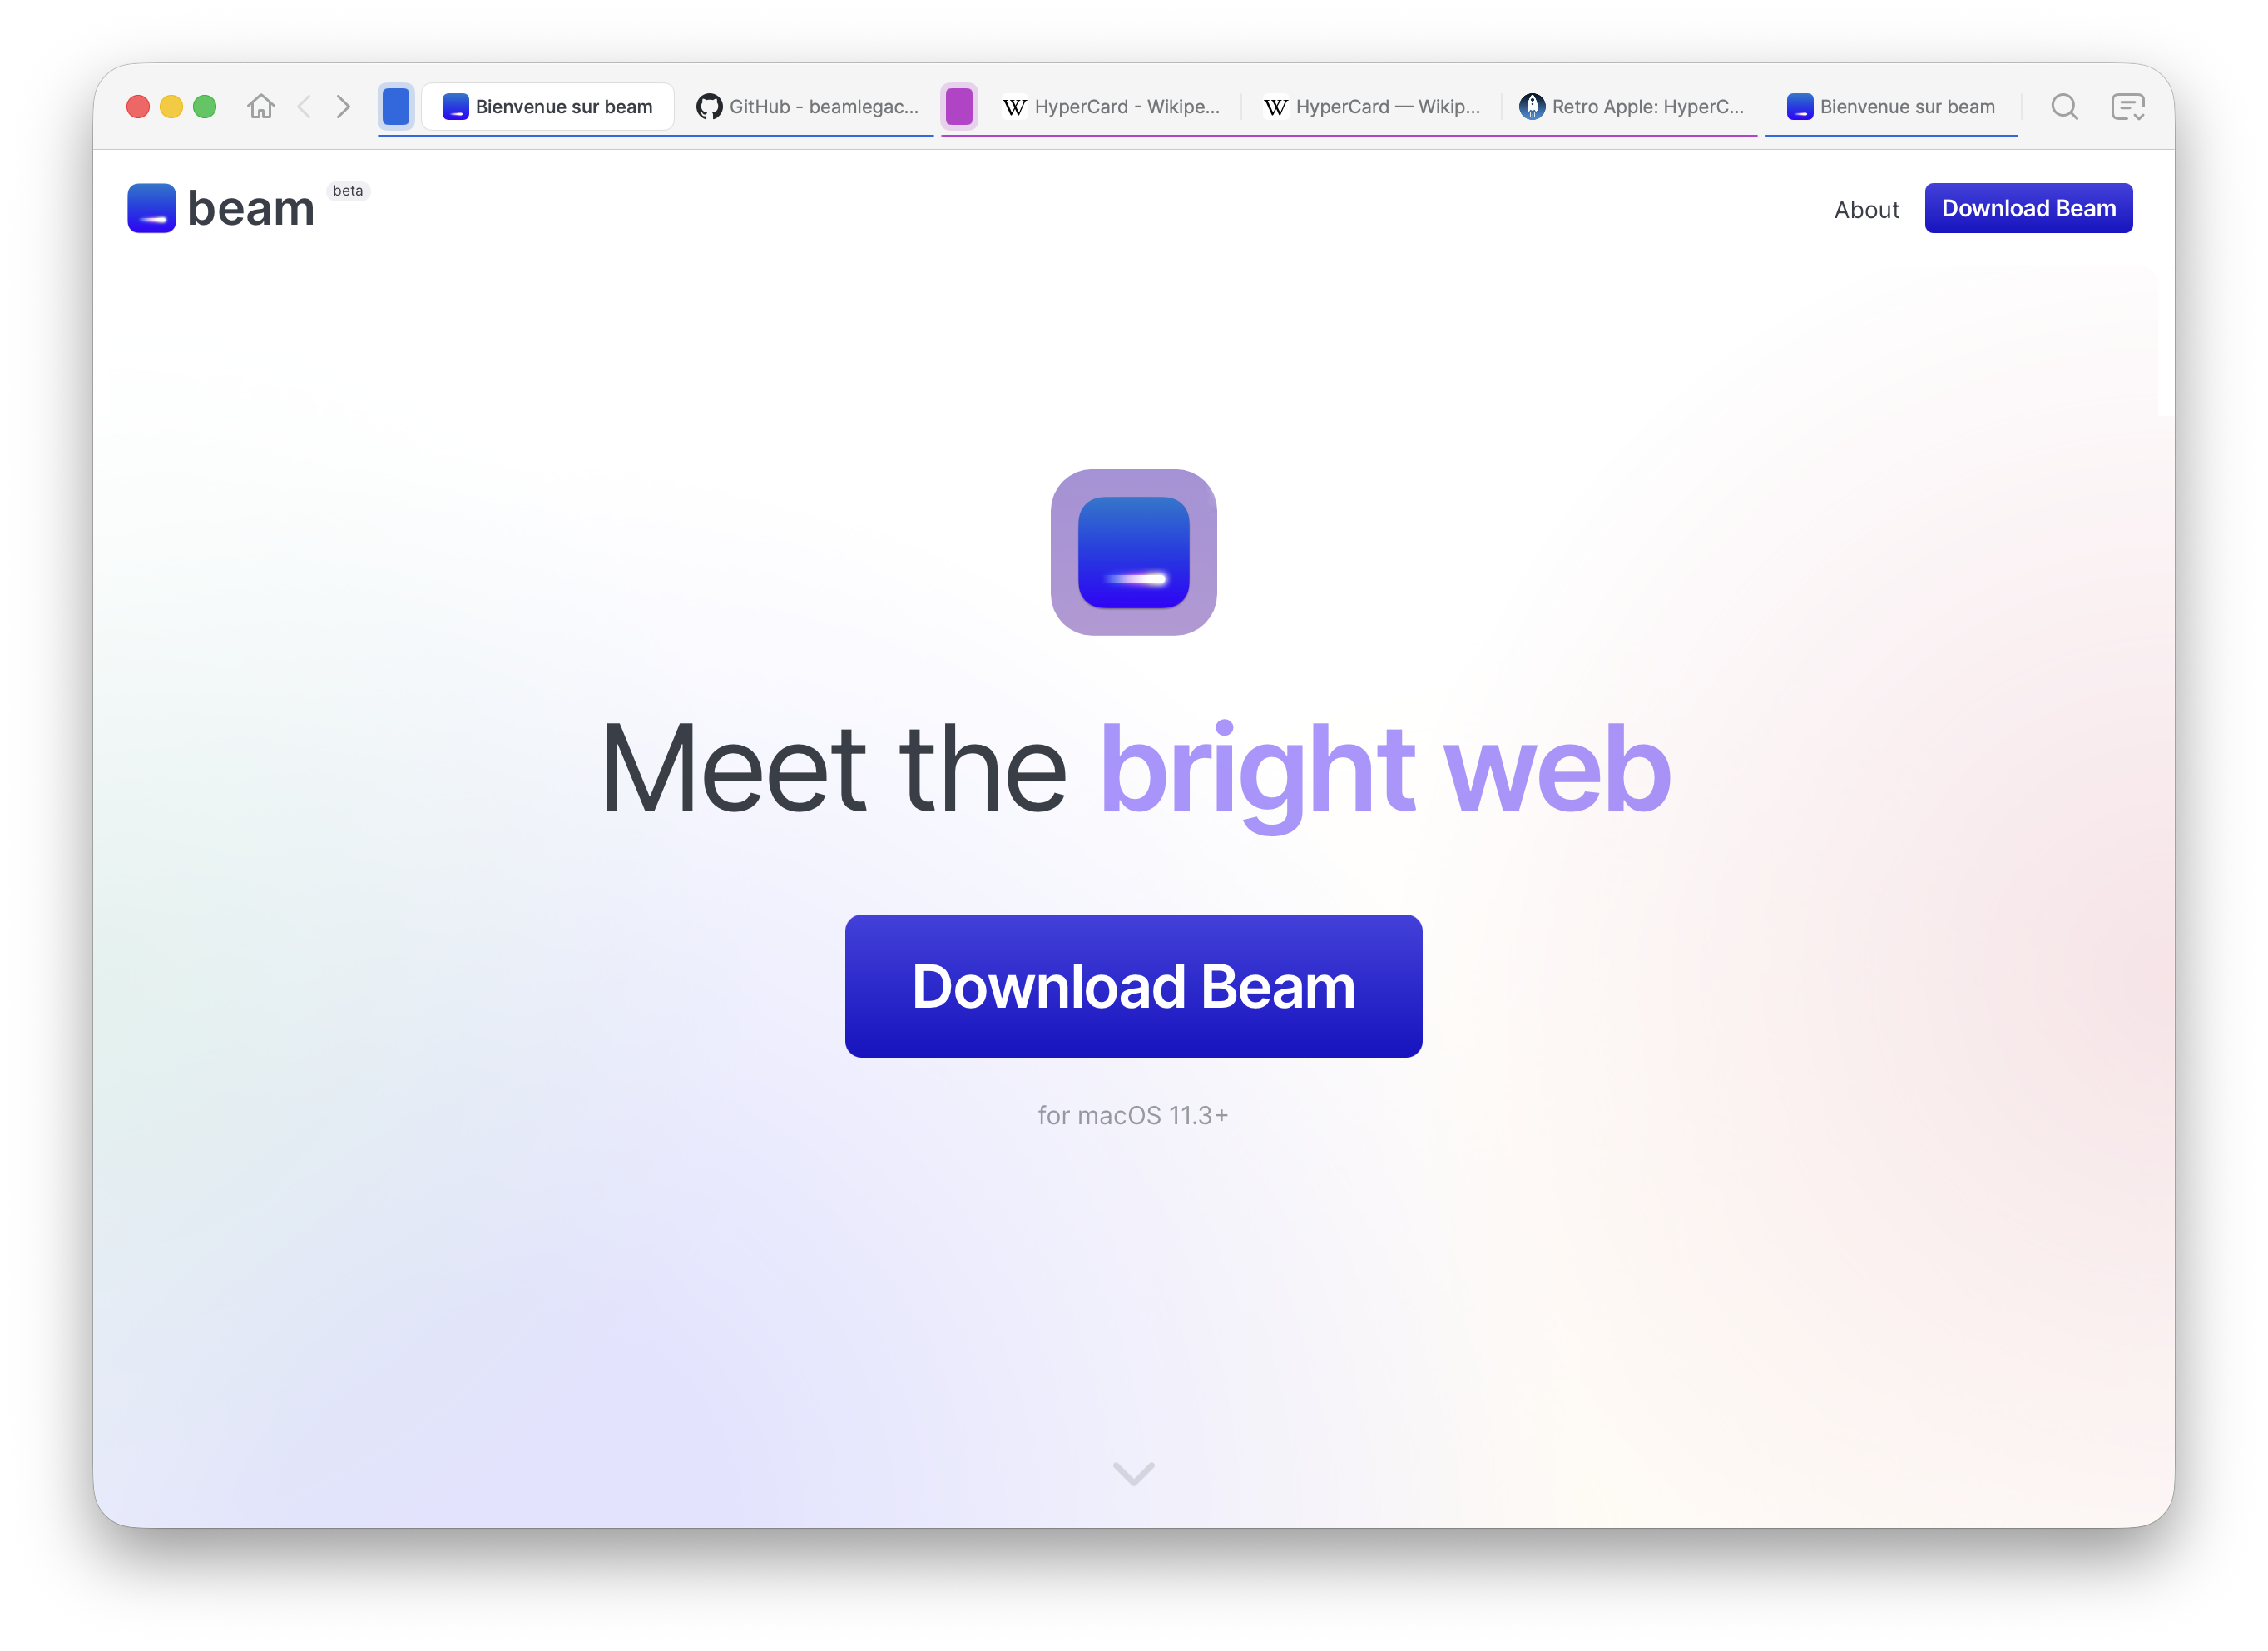Collapse the blue tab group capsule

396,106
